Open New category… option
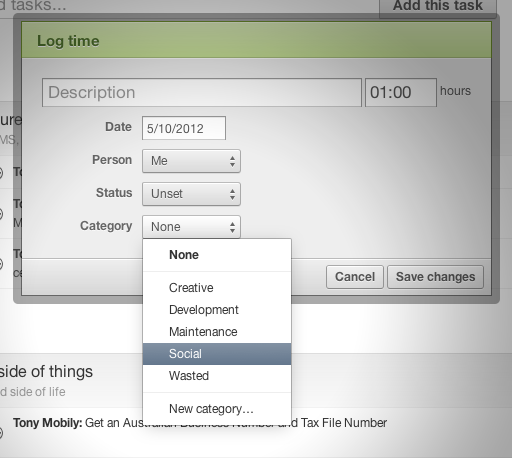 (x=217, y=409)
